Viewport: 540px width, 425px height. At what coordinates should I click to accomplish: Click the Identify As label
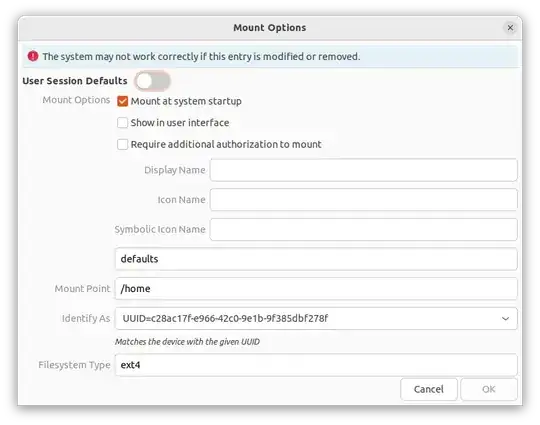pyautogui.click(x=86, y=319)
